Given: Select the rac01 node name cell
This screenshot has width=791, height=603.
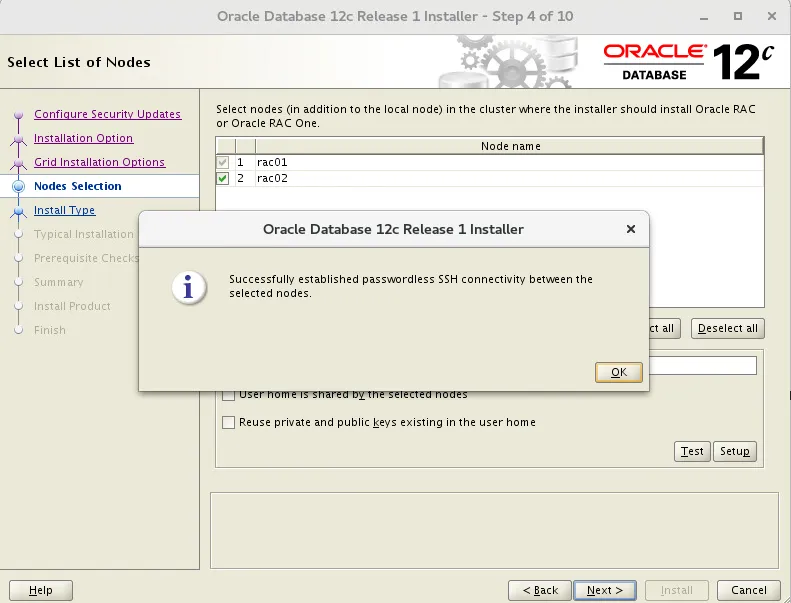Looking at the screenshot, I should (510, 162).
